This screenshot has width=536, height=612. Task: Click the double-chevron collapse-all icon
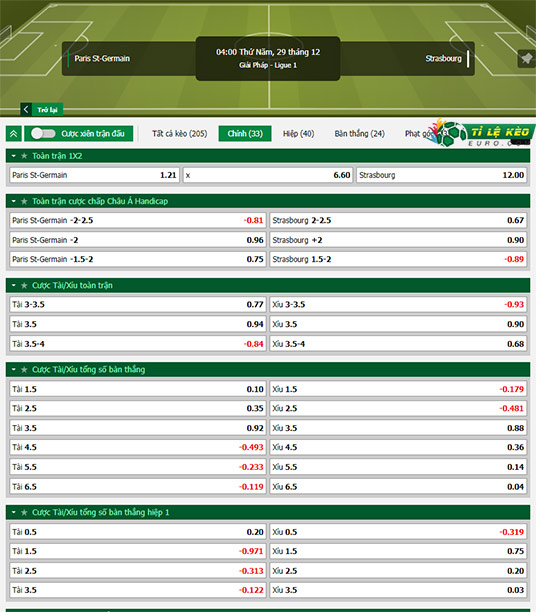(x=13, y=133)
